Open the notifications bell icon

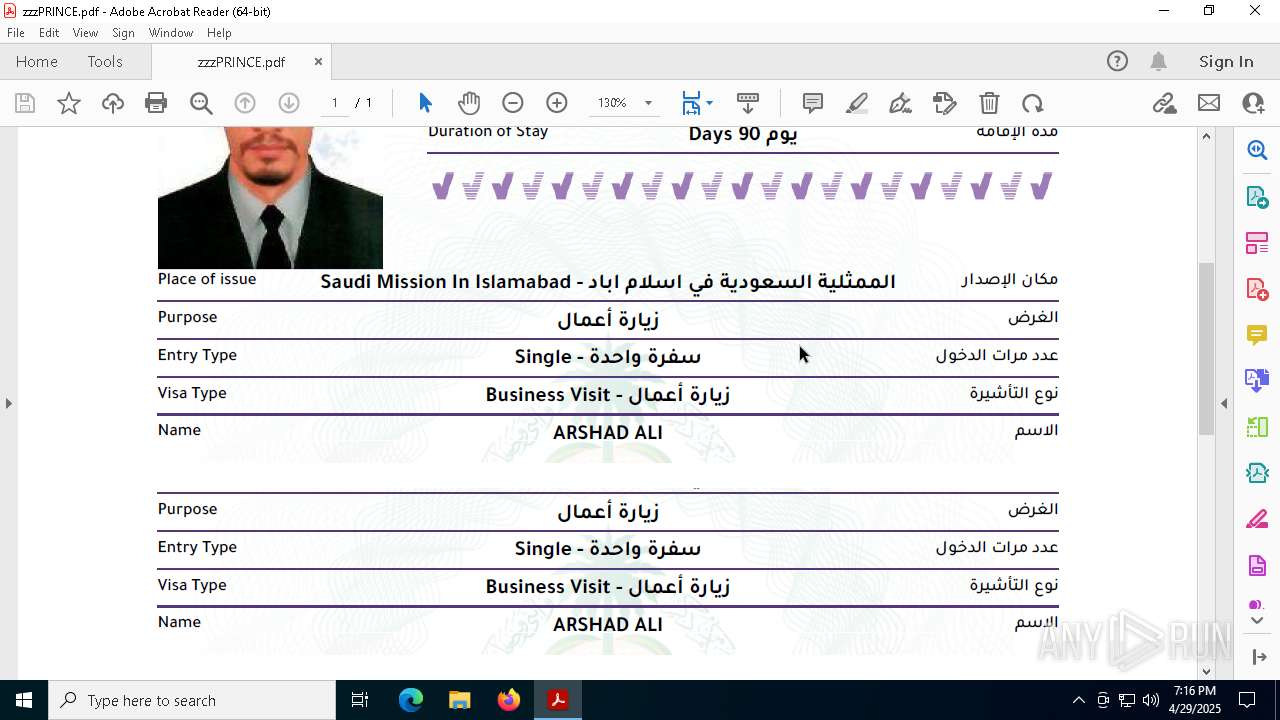(x=1158, y=61)
